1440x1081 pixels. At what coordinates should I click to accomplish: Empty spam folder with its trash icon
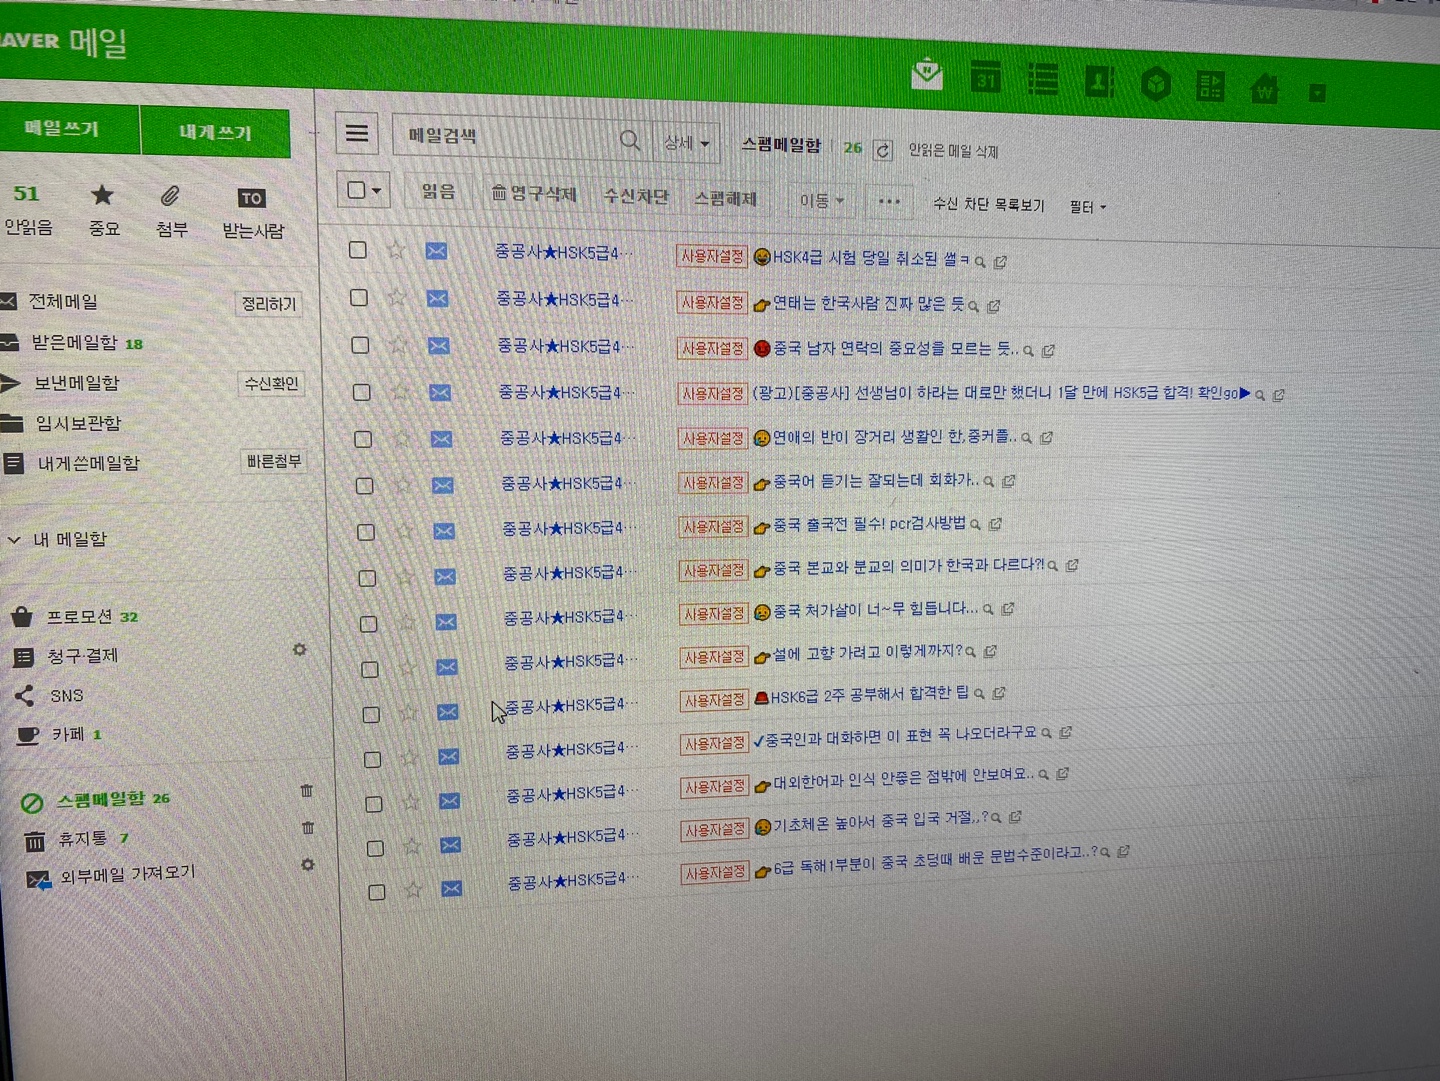pos(307,791)
